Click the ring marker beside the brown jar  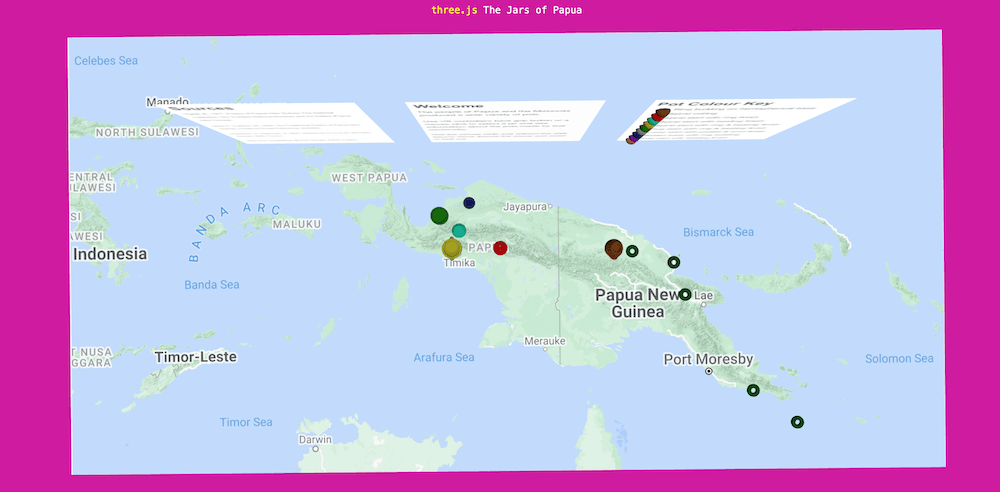point(632,251)
